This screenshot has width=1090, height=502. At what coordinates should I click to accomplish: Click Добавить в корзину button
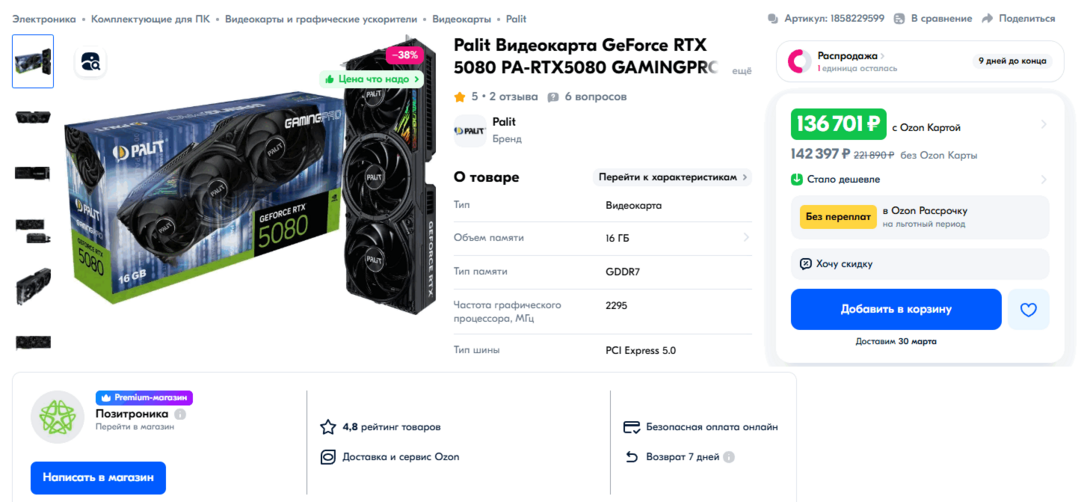click(x=895, y=309)
